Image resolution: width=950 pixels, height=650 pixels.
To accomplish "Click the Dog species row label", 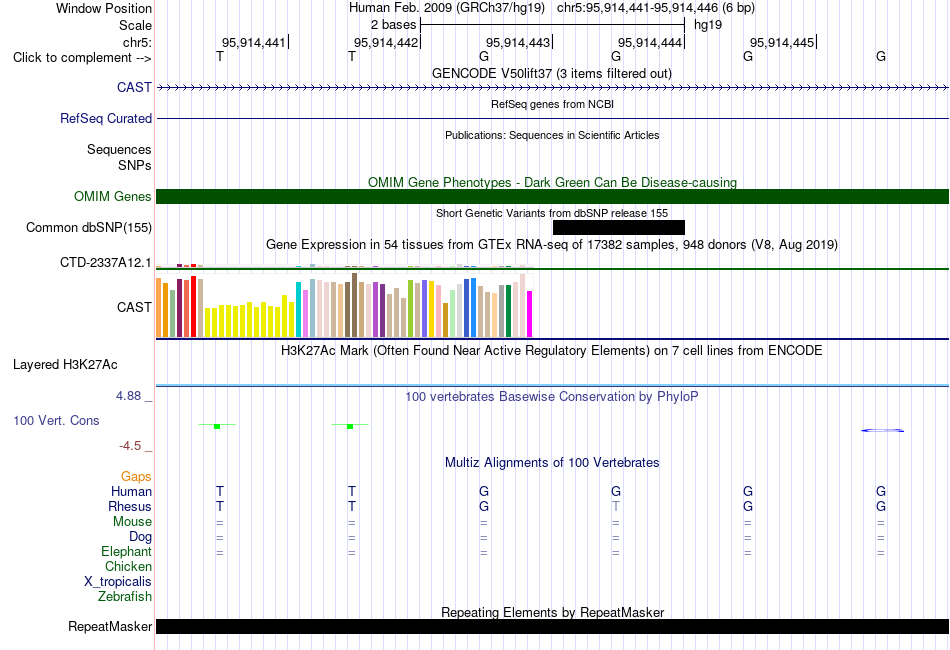I will pyautogui.click(x=140, y=536).
